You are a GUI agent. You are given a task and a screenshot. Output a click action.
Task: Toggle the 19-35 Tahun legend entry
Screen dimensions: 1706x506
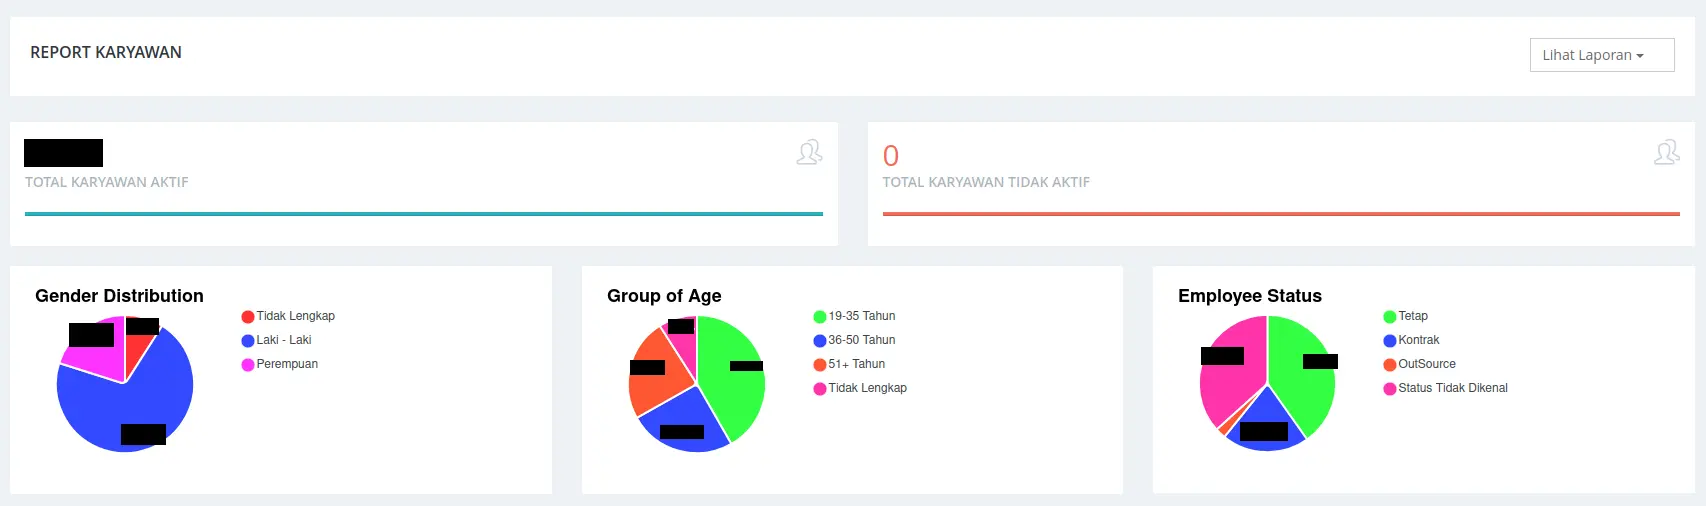coord(855,316)
